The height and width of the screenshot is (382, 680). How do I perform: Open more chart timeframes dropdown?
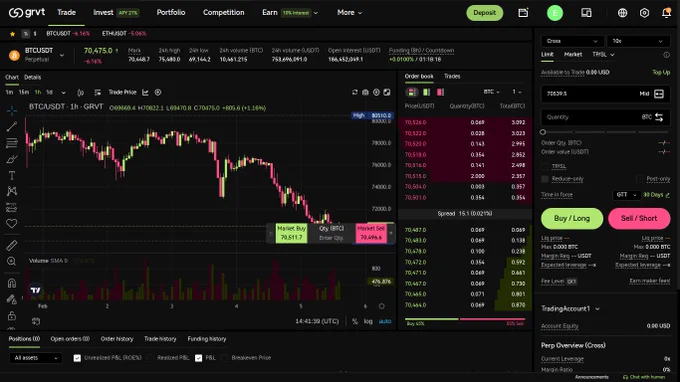point(63,92)
